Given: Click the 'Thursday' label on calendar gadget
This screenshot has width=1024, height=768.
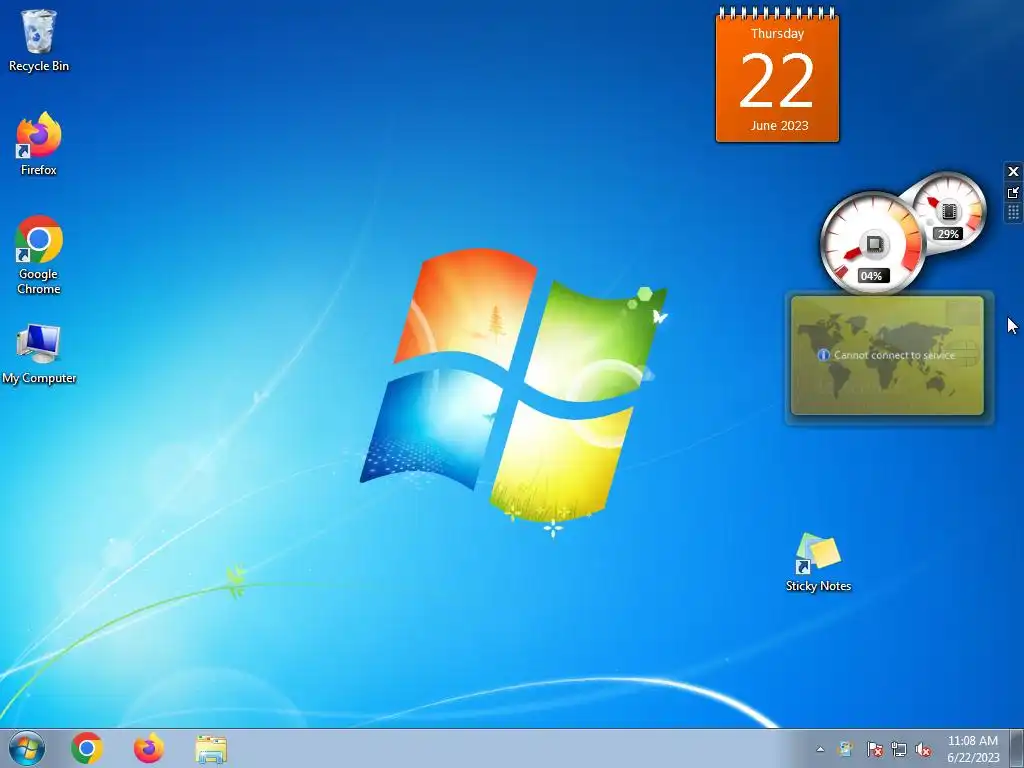Looking at the screenshot, I should 777,33.
